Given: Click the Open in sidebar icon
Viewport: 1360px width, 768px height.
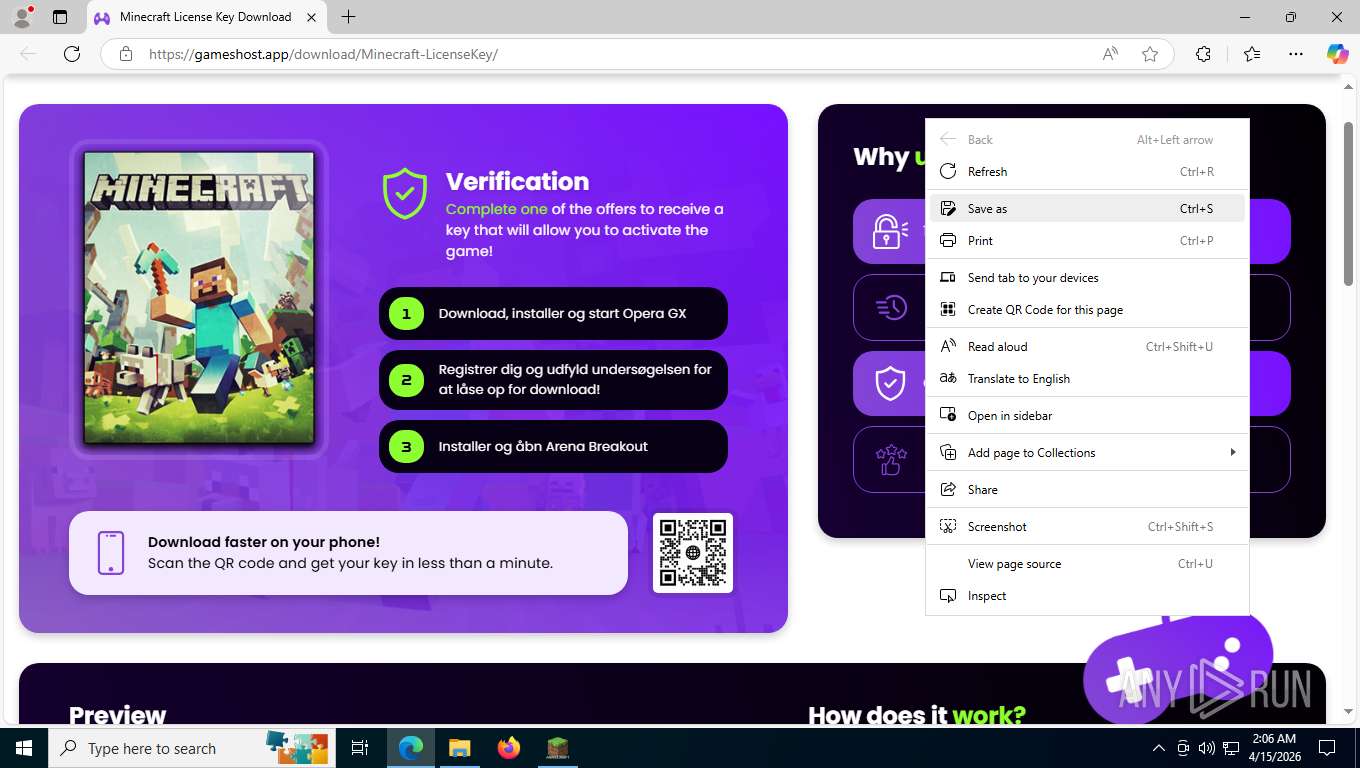Looking at the screenshot, I should (948, 416).
